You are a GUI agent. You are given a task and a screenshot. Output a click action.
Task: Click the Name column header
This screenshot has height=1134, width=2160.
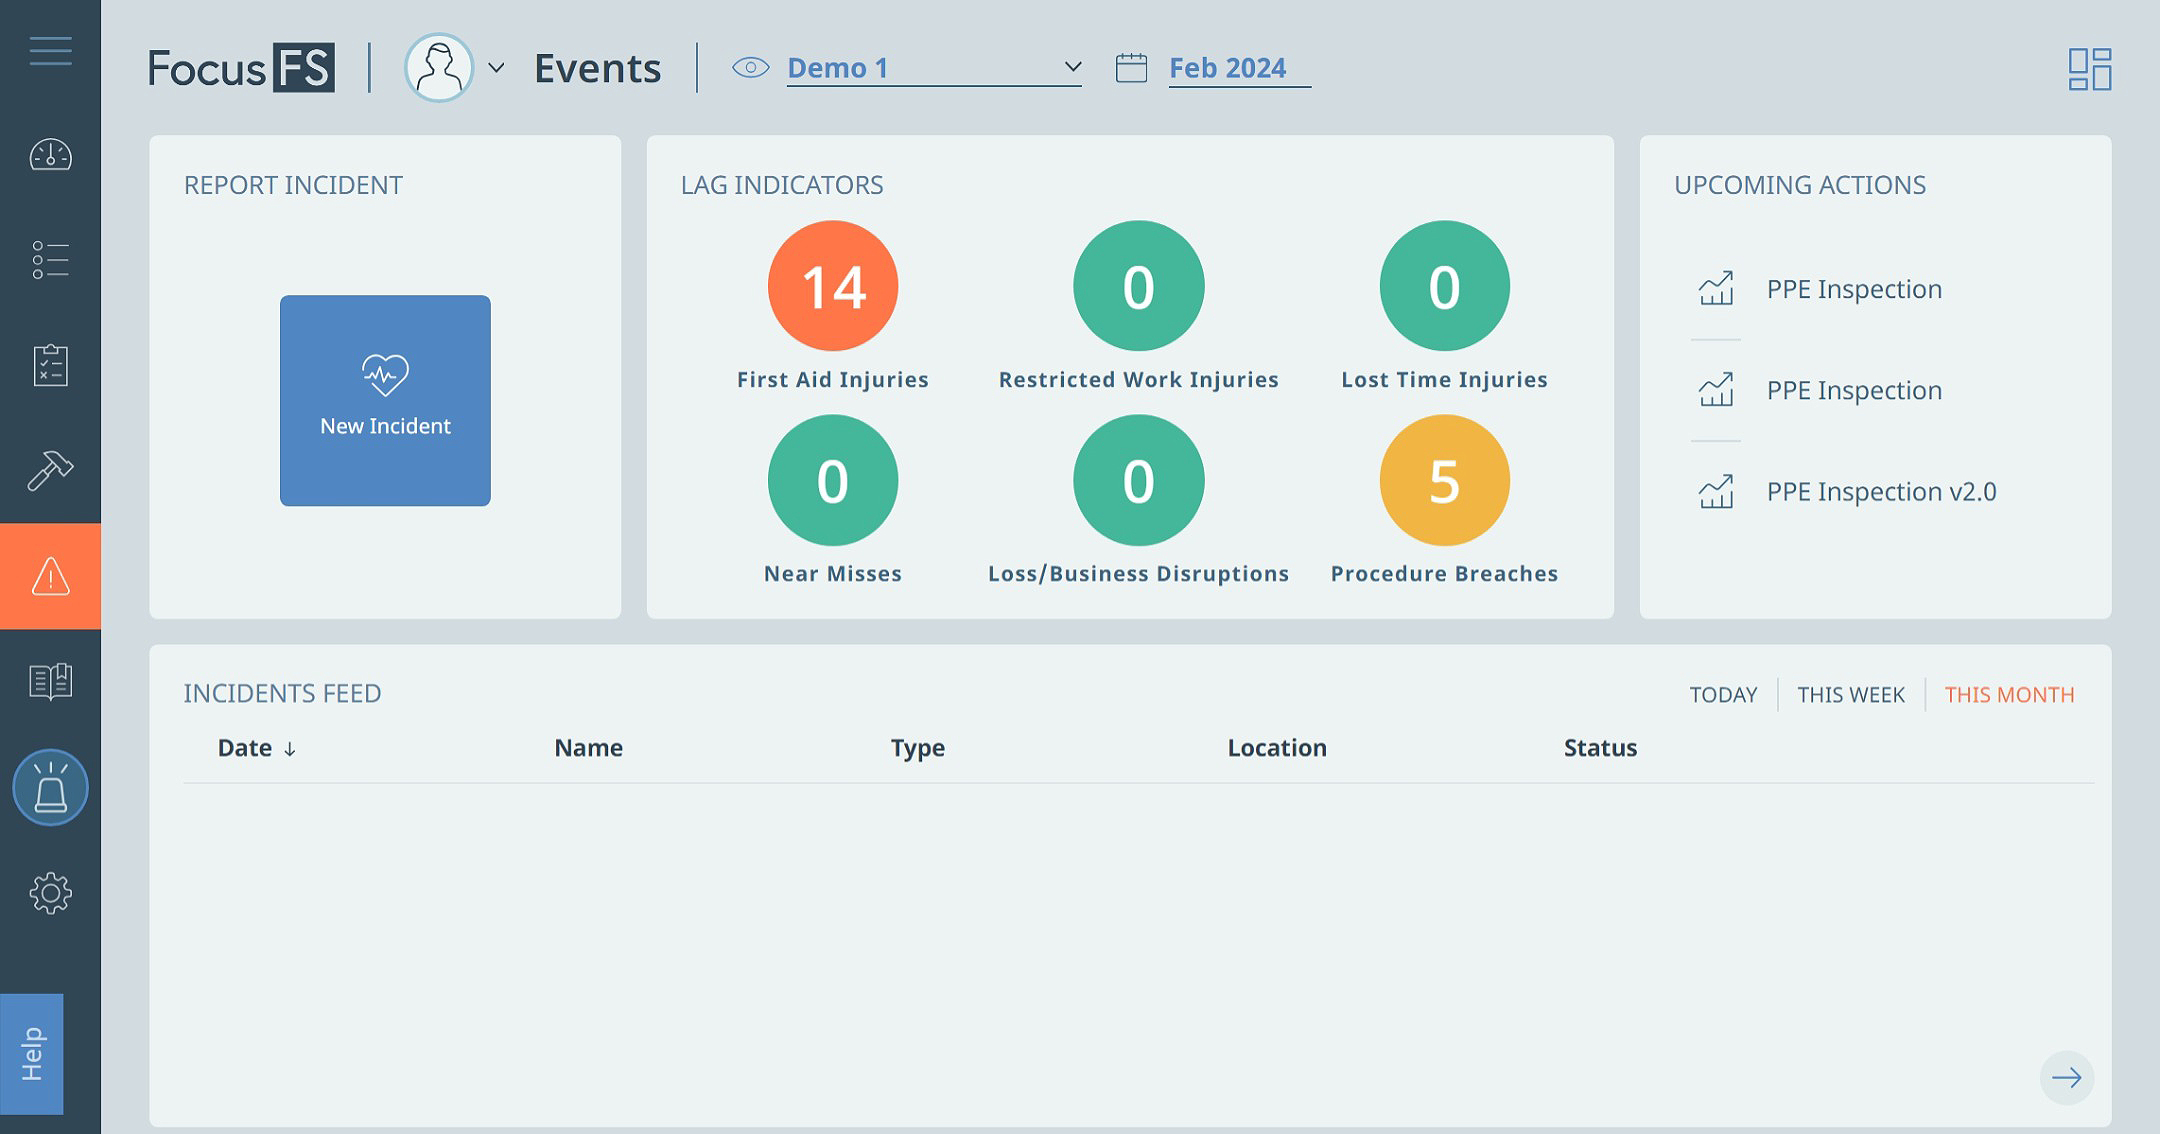point(588,748)
